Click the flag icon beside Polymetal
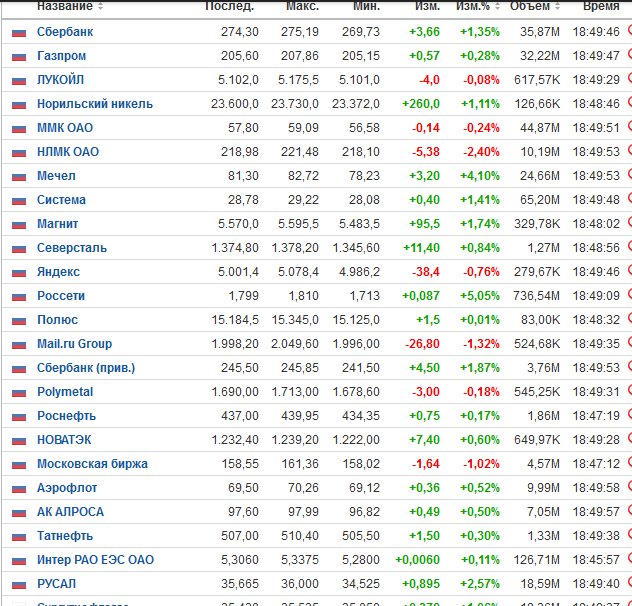 coord(19,393)
